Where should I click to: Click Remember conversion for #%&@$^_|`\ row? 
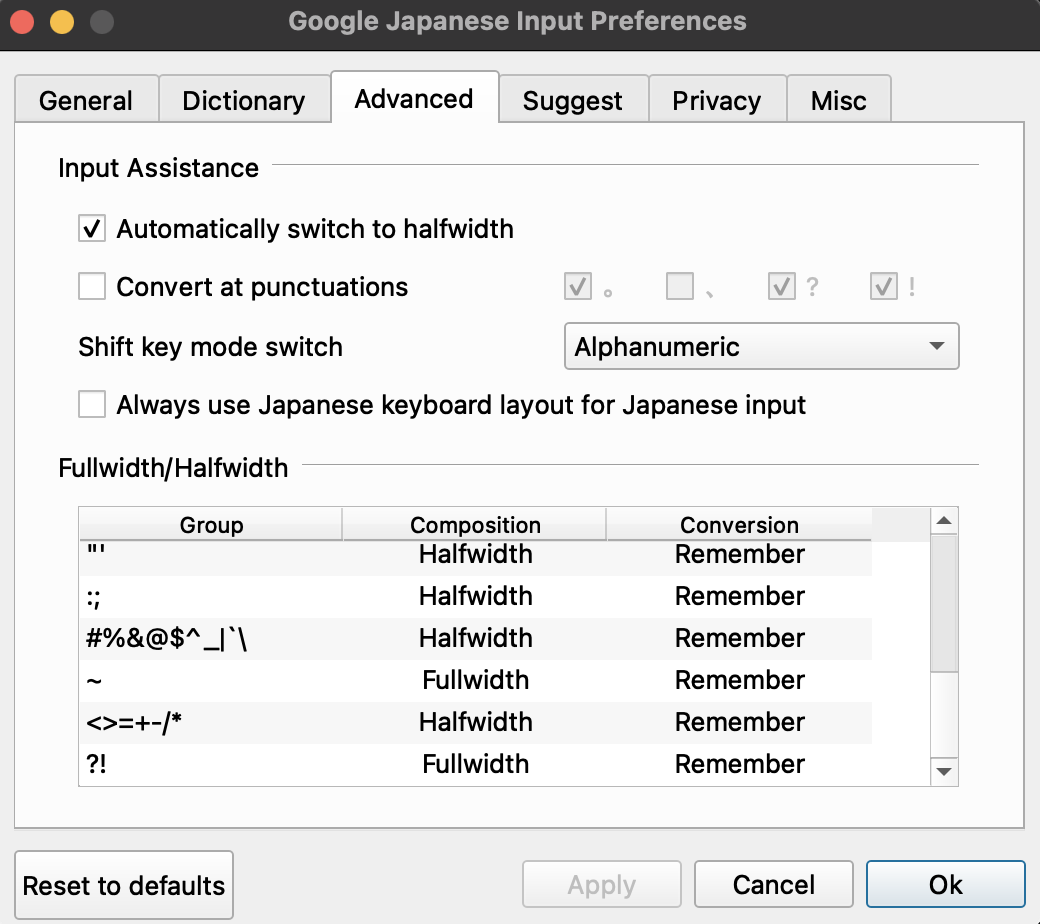click(x=740, y=638)
